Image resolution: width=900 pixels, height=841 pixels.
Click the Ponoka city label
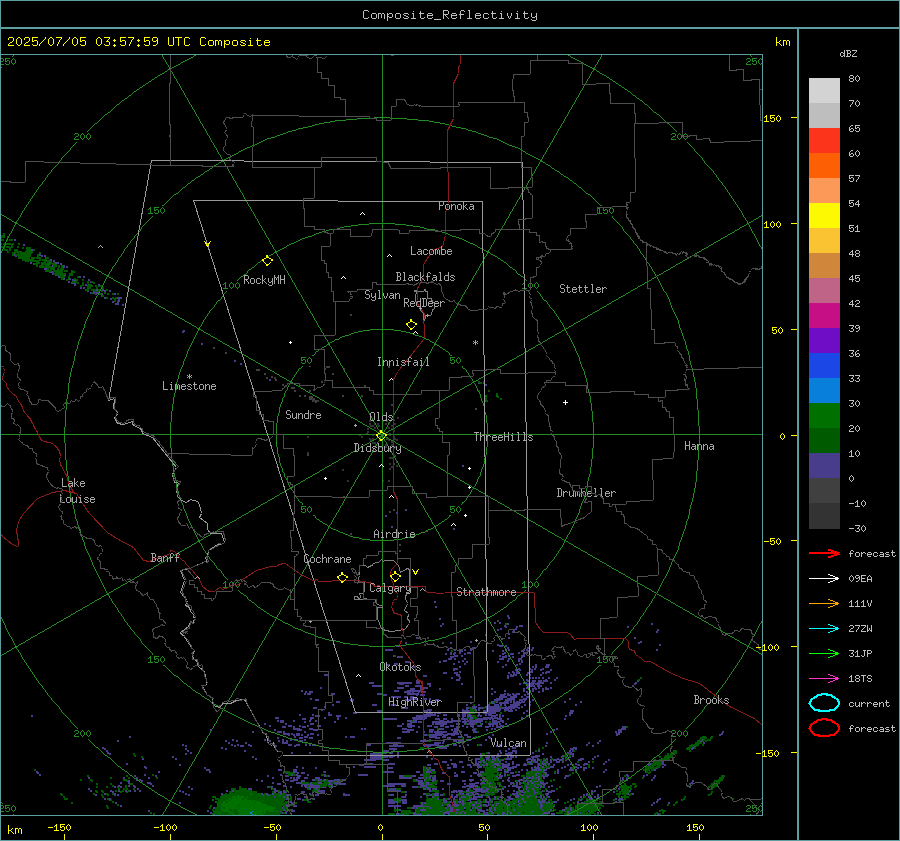tap(456, 206)
